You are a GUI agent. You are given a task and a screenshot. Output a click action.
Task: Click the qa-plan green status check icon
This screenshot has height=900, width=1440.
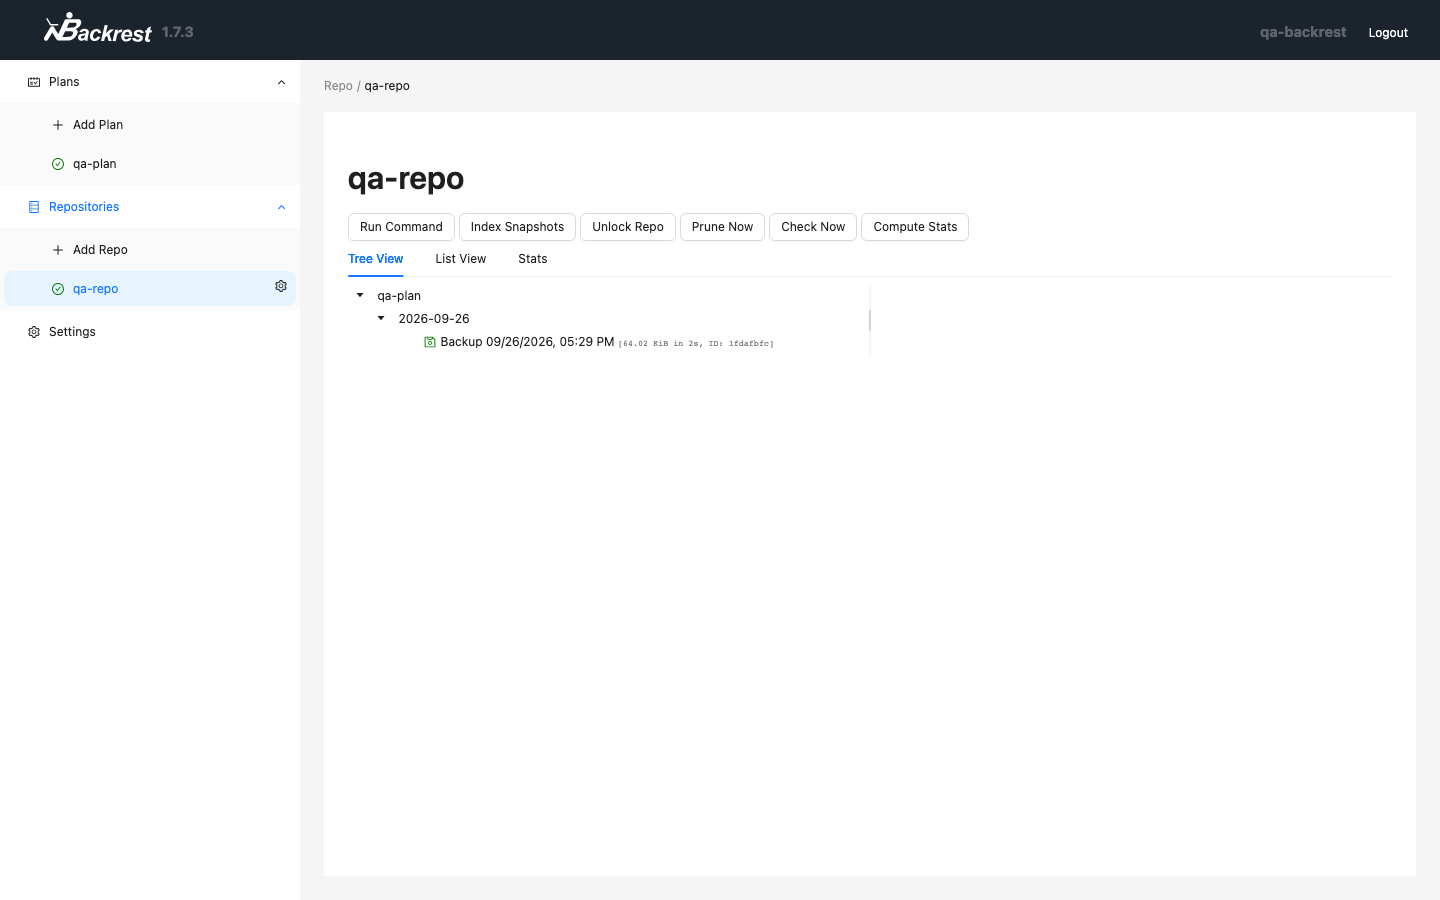click(58, 164)
